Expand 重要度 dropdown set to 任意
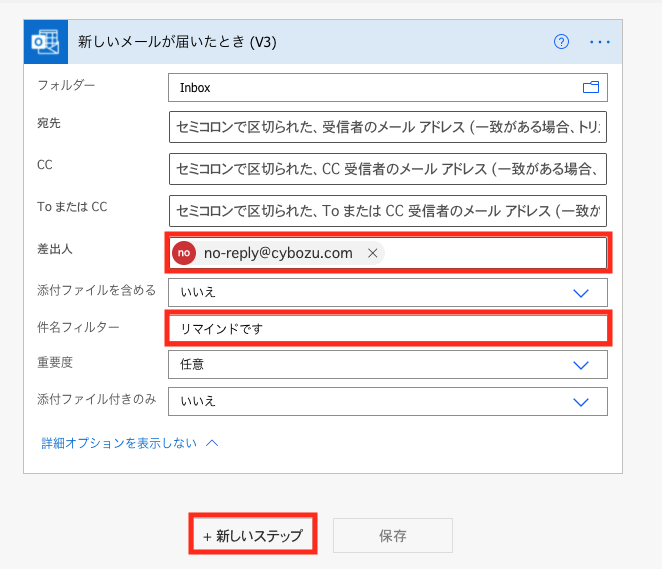The height and width of the screenshot is (569, 662). point(581,365)
